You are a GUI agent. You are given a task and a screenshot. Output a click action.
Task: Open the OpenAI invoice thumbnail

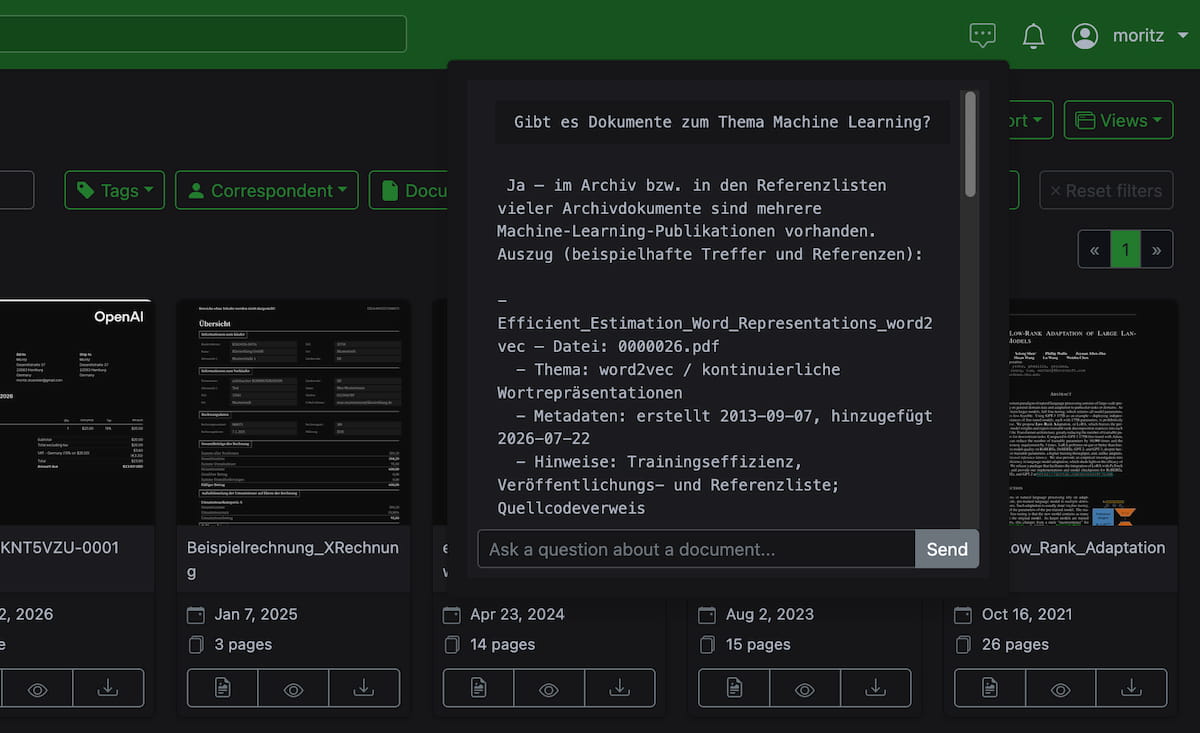(77, 412)
